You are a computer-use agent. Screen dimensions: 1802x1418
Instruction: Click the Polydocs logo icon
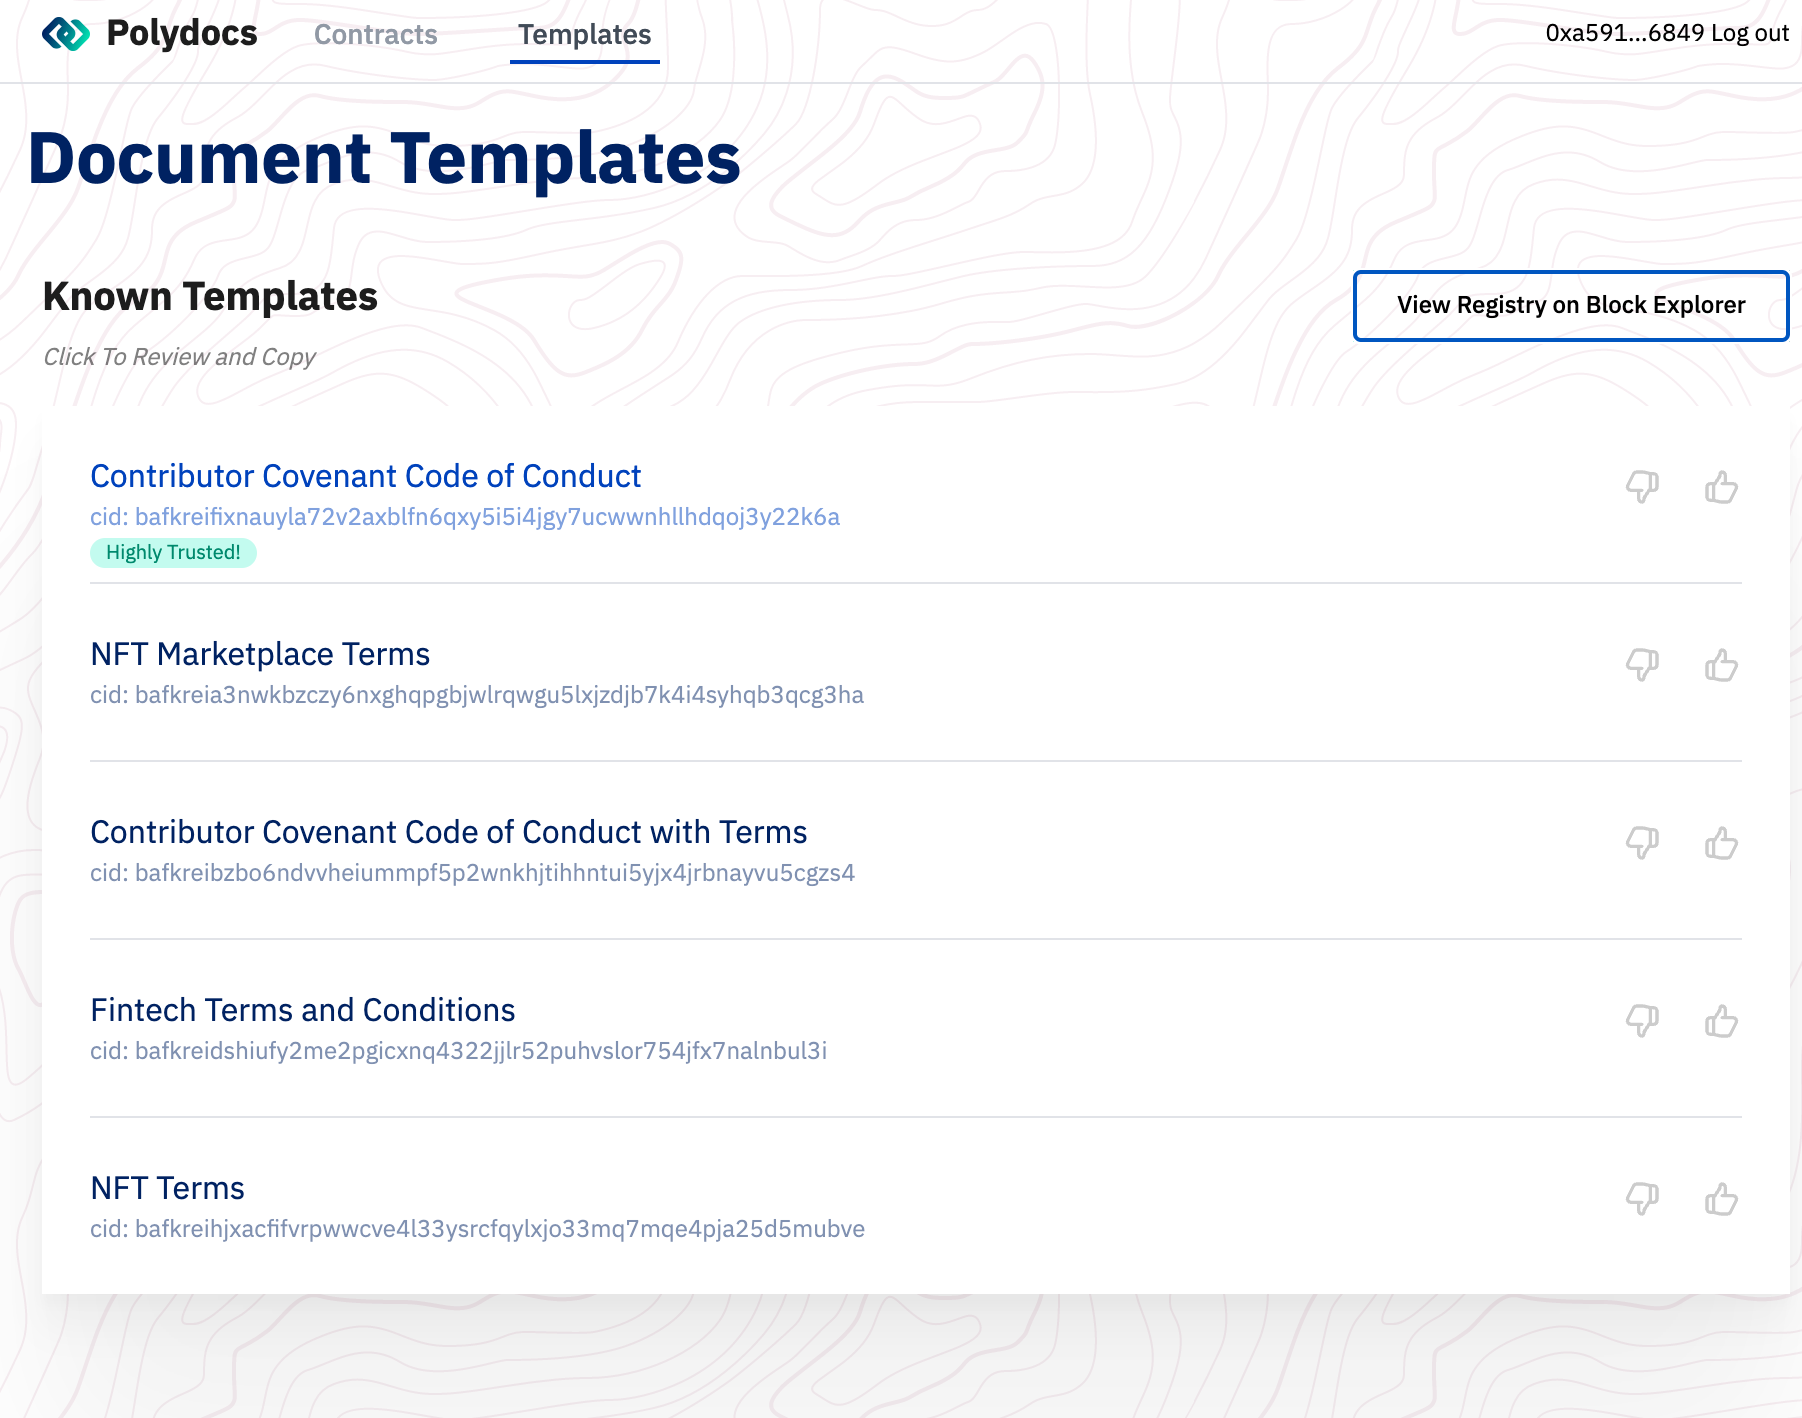(65, 34)
